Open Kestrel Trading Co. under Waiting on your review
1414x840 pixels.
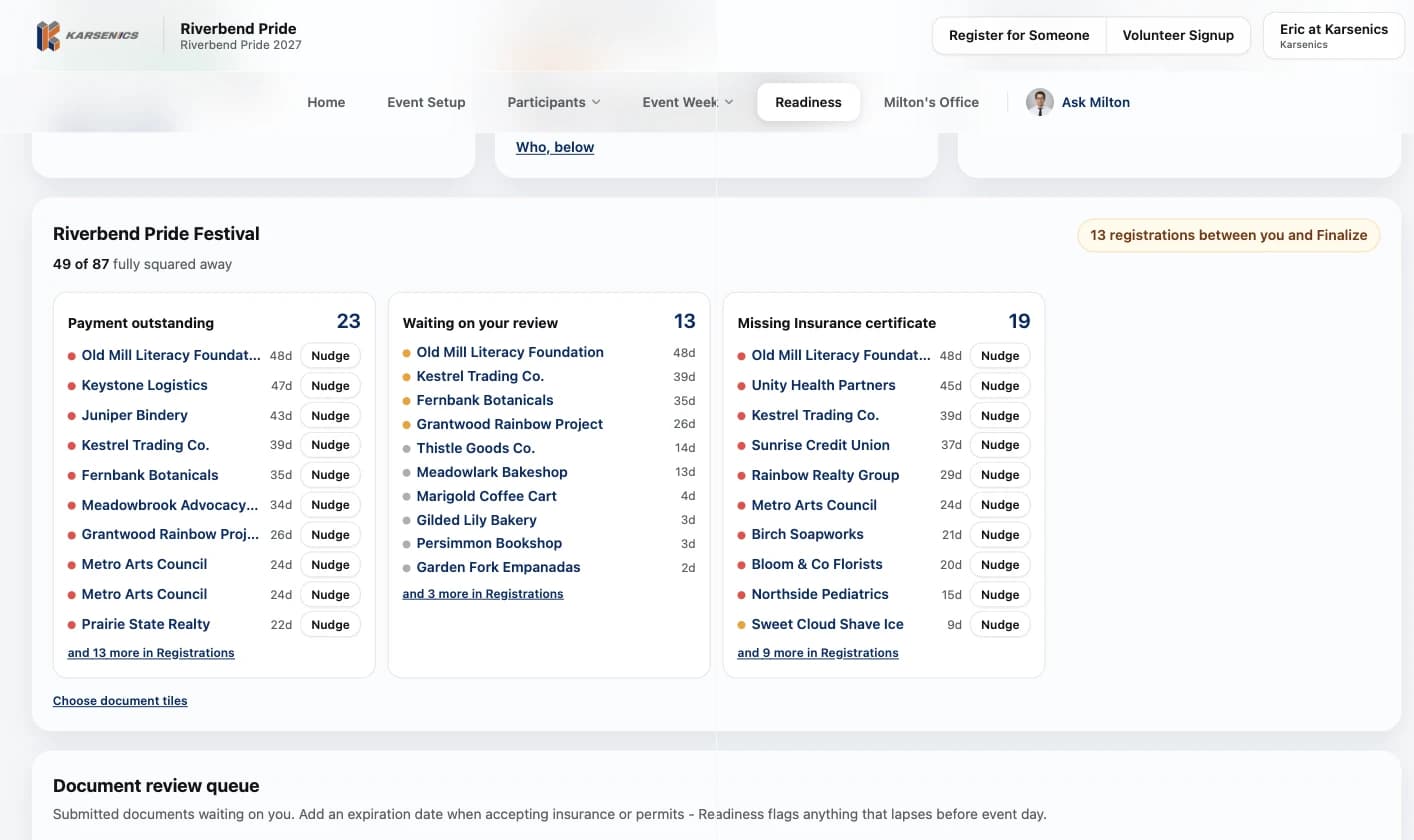tap(480, 376)
